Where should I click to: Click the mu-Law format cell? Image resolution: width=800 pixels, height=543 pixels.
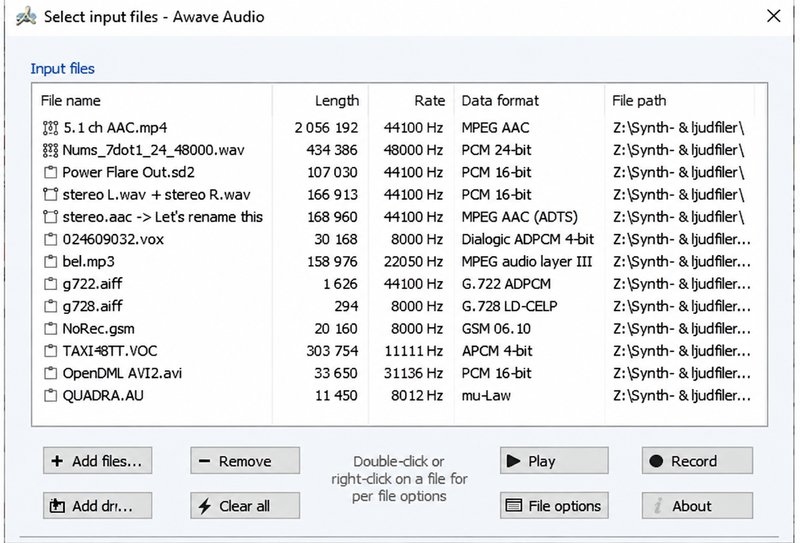tap(486, 396)
